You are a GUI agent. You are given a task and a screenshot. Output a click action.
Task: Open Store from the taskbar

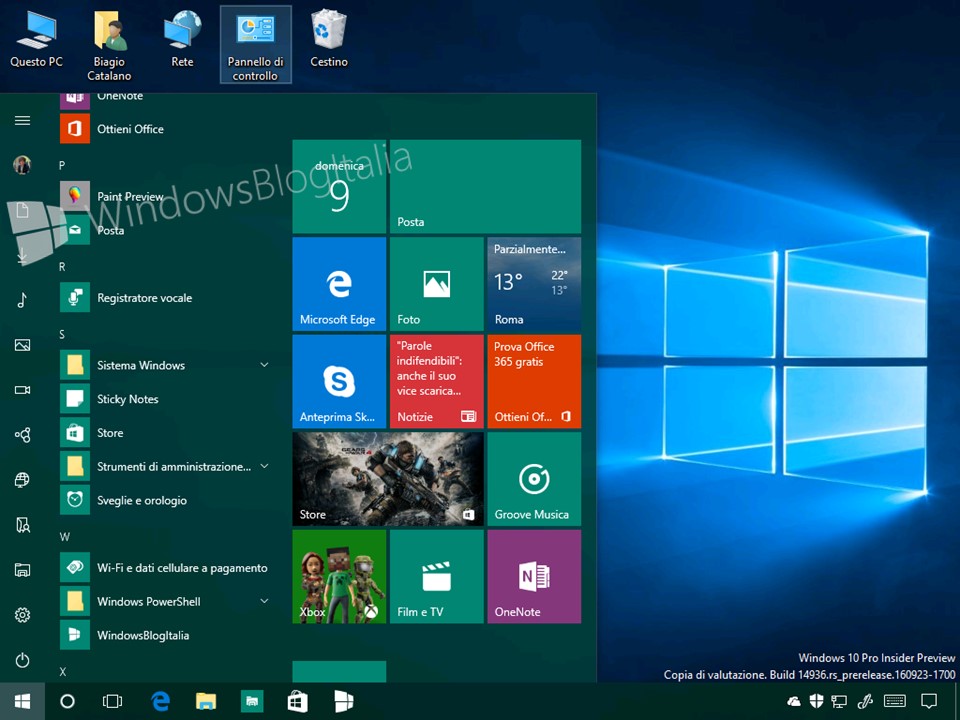[x=298, y=701]
